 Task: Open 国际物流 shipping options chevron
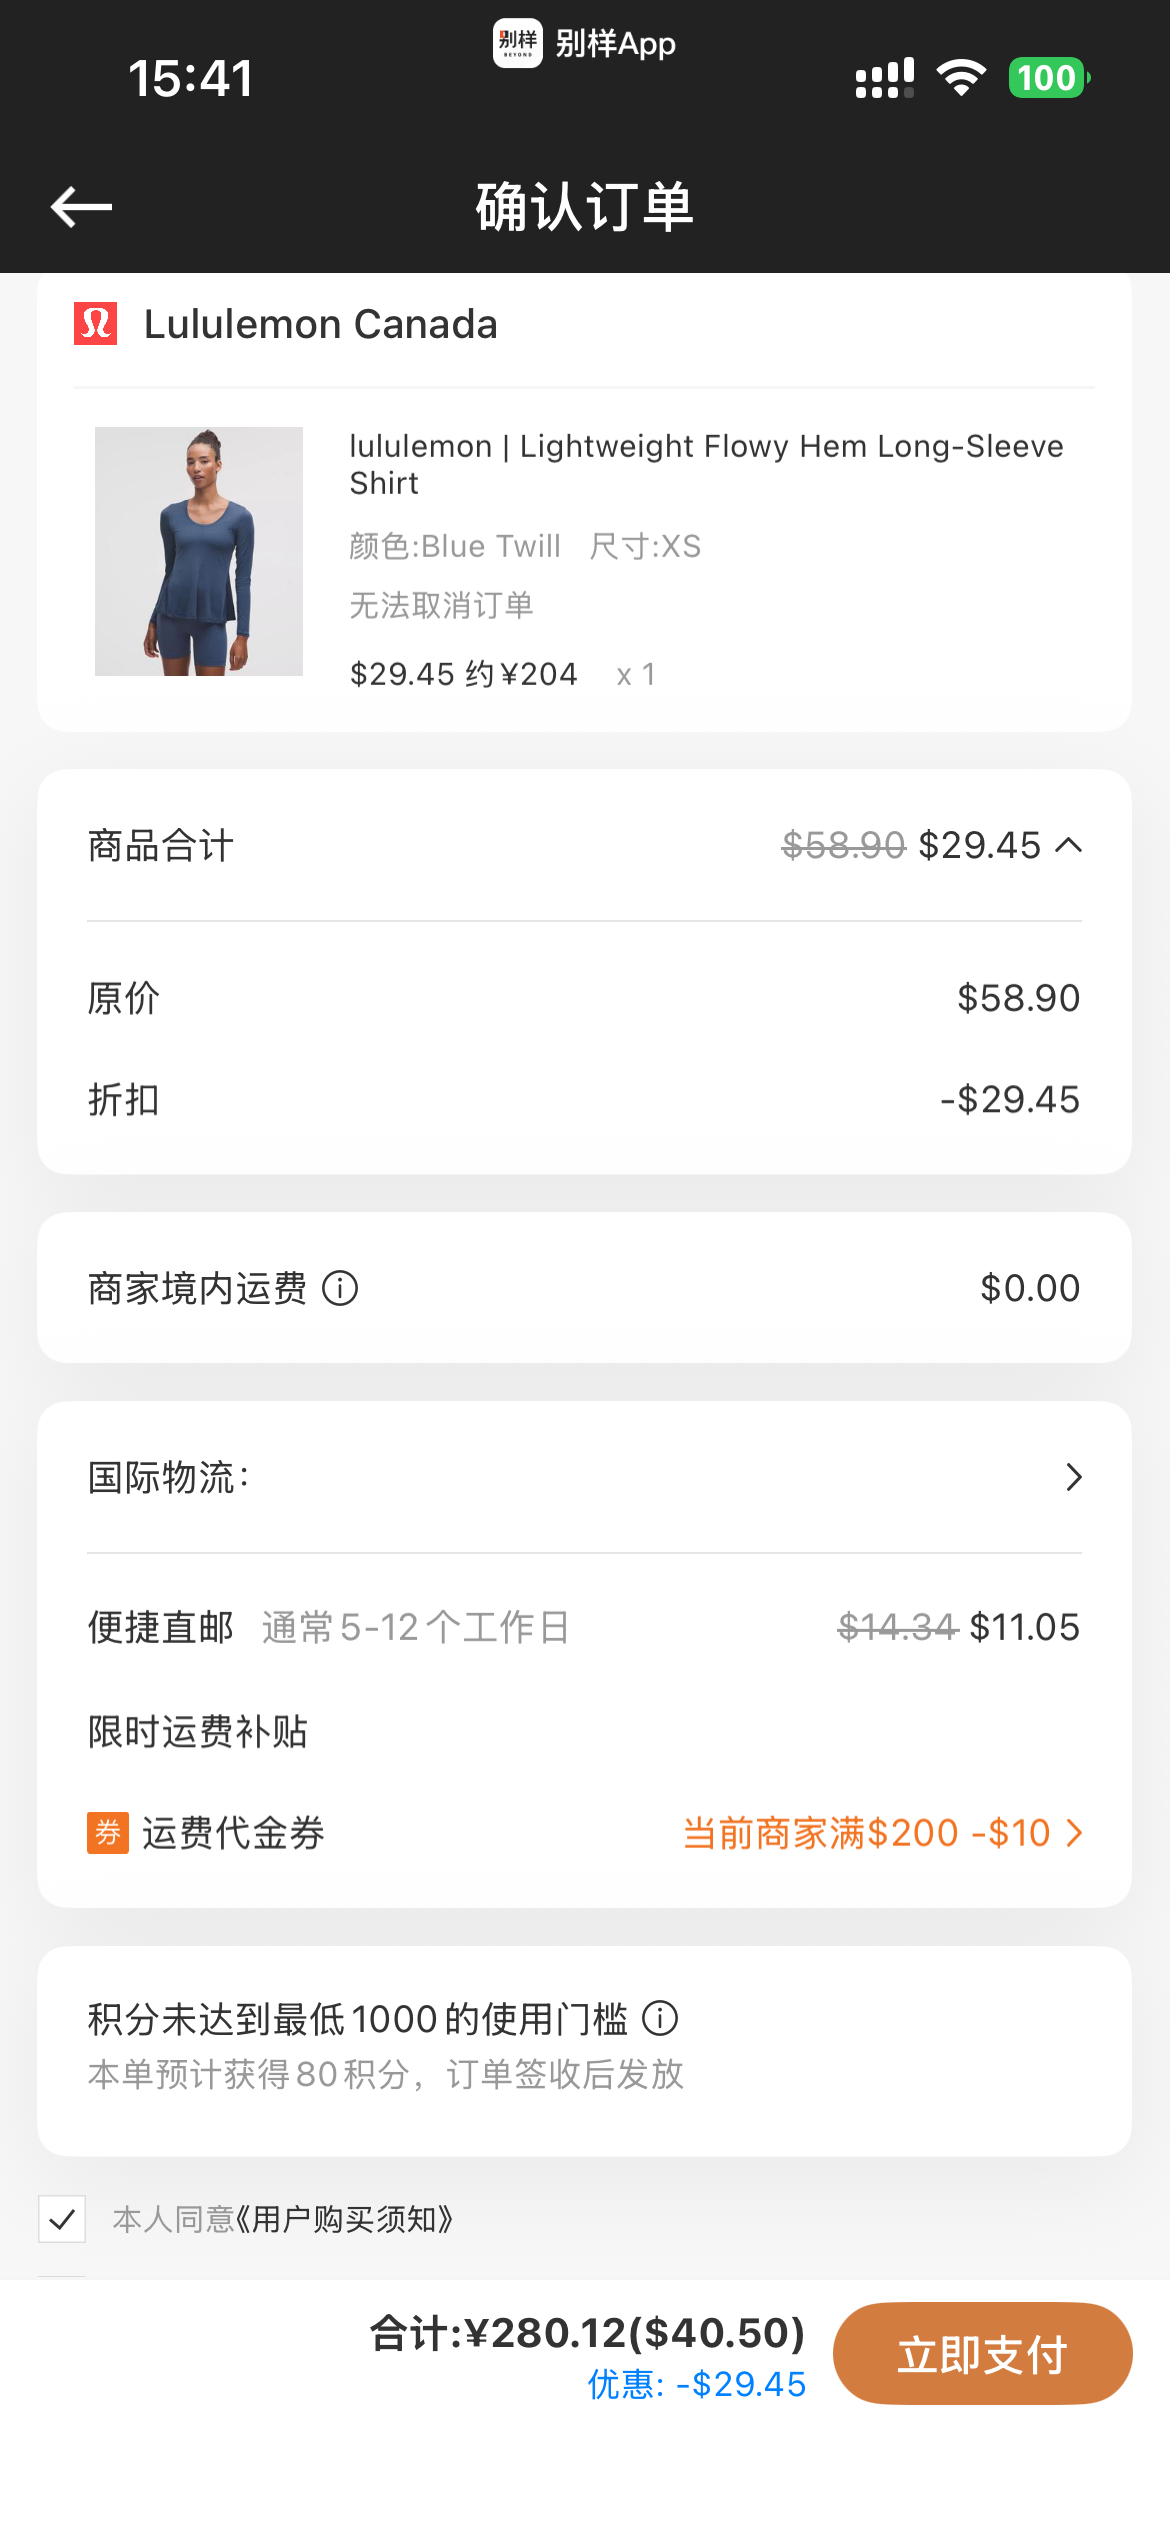pos(1074,1477)
